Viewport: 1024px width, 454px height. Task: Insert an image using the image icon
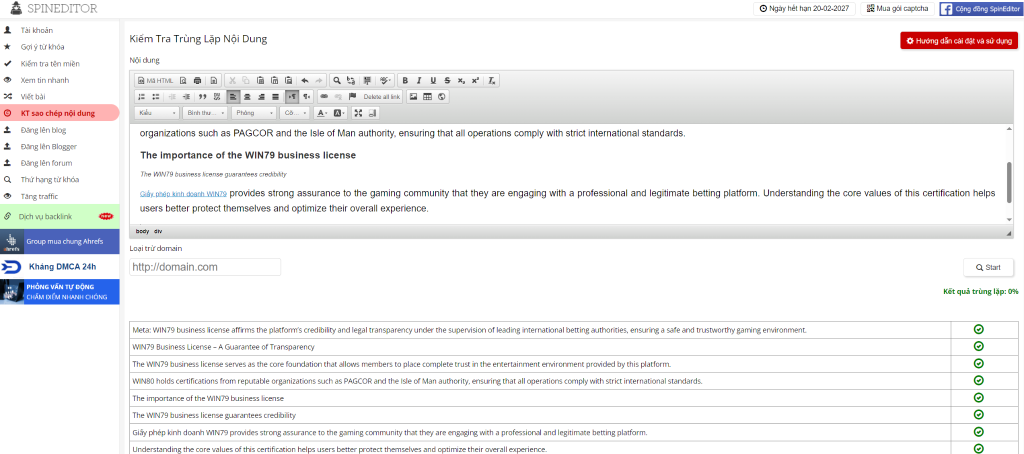[x=413, y=97]
